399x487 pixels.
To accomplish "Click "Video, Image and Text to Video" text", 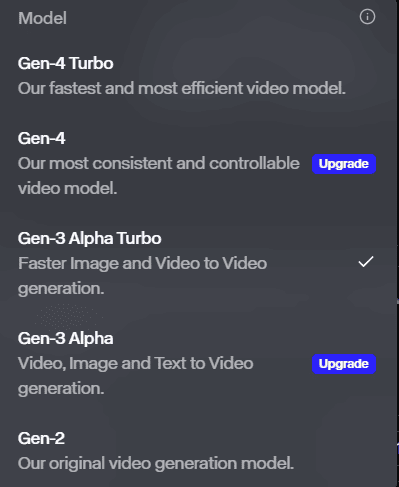I will coord(136,363).
